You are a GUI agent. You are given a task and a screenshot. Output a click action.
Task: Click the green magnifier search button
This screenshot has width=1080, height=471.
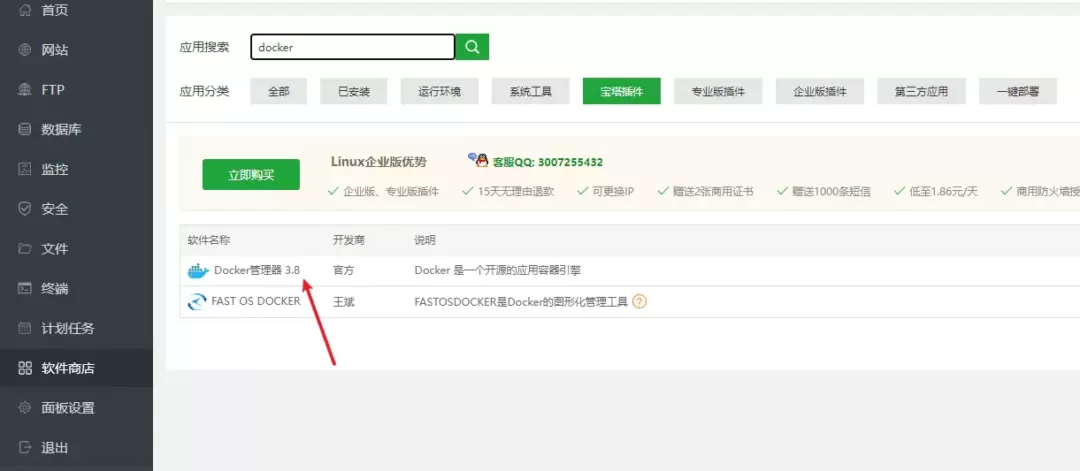[472, 47]
